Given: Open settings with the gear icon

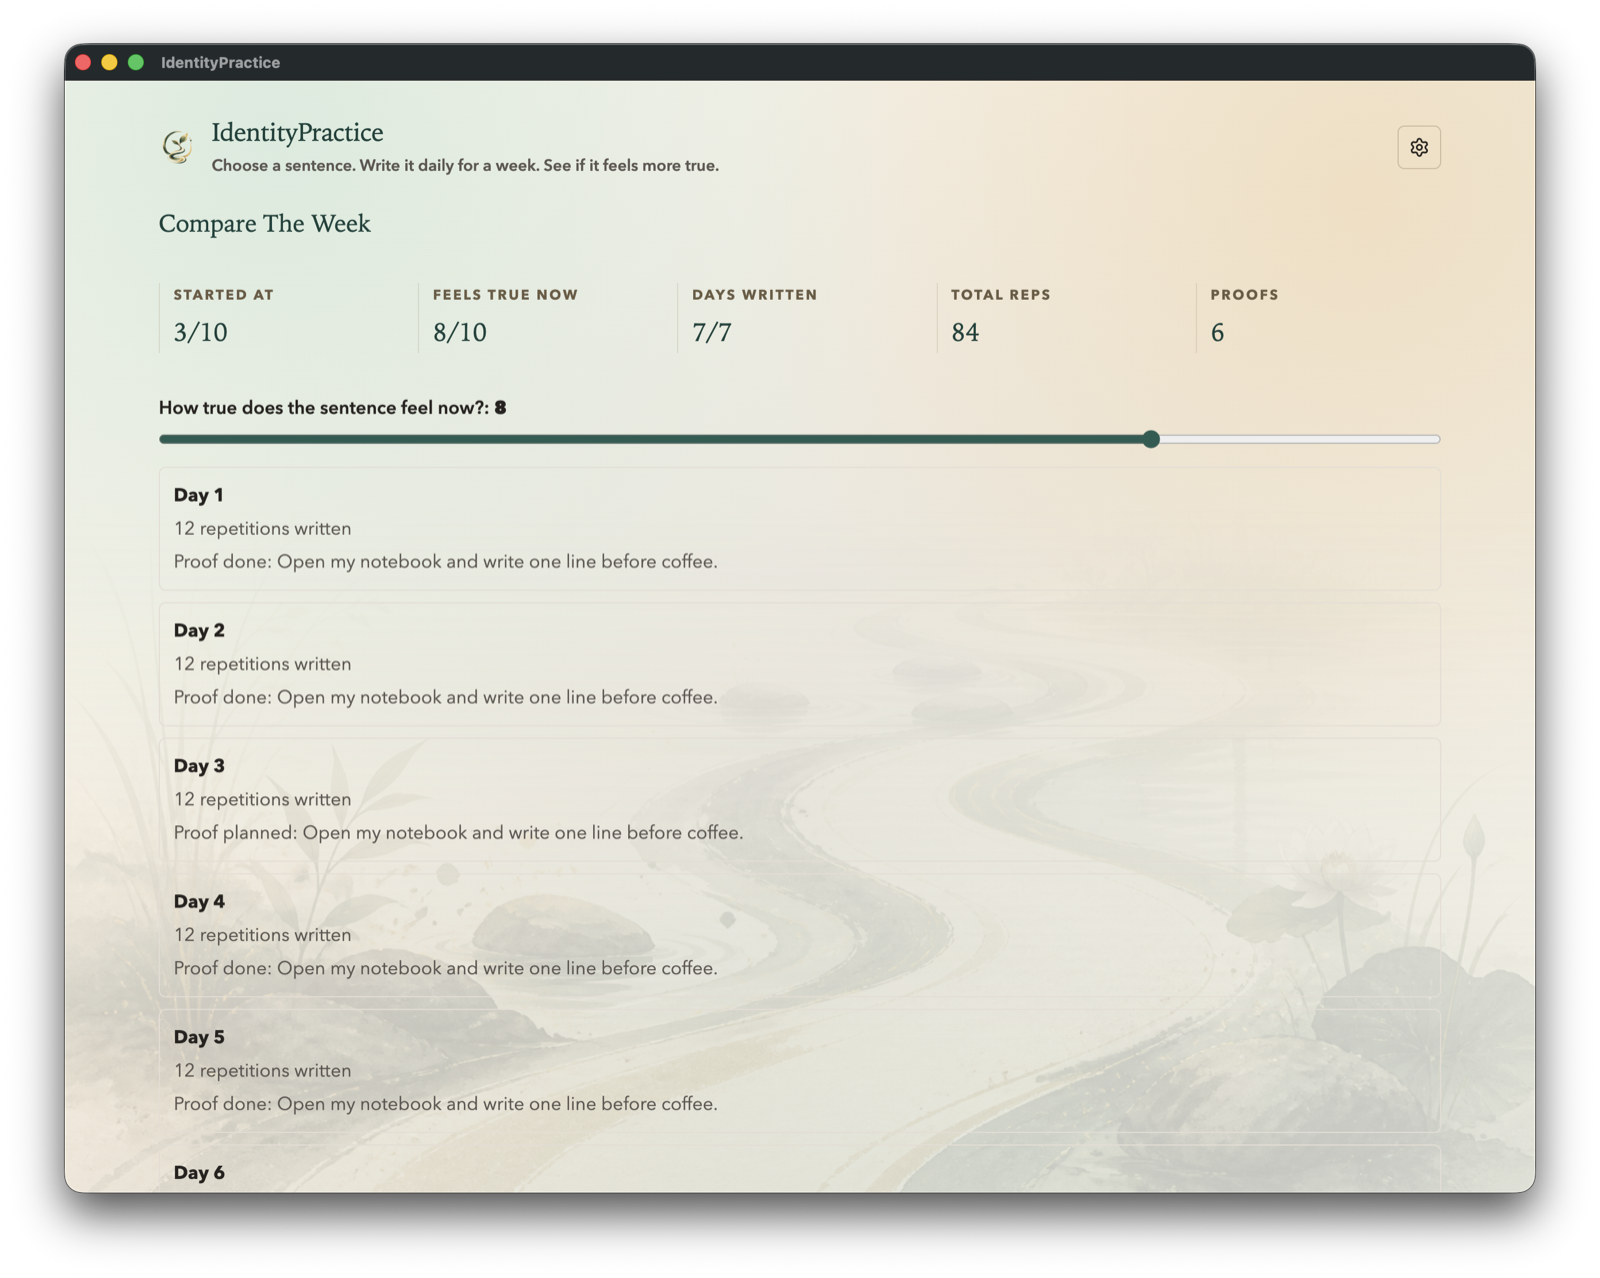Looking at the screenshot, I should coord(1418,147).
